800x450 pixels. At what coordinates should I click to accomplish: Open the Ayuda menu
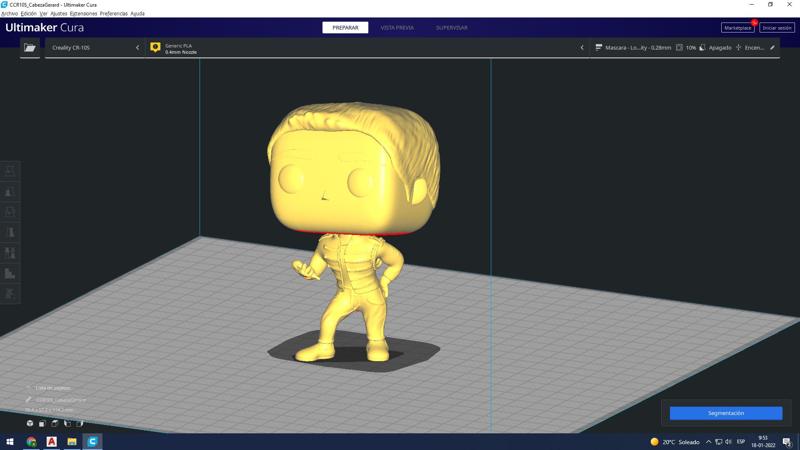tap(137, 14)
